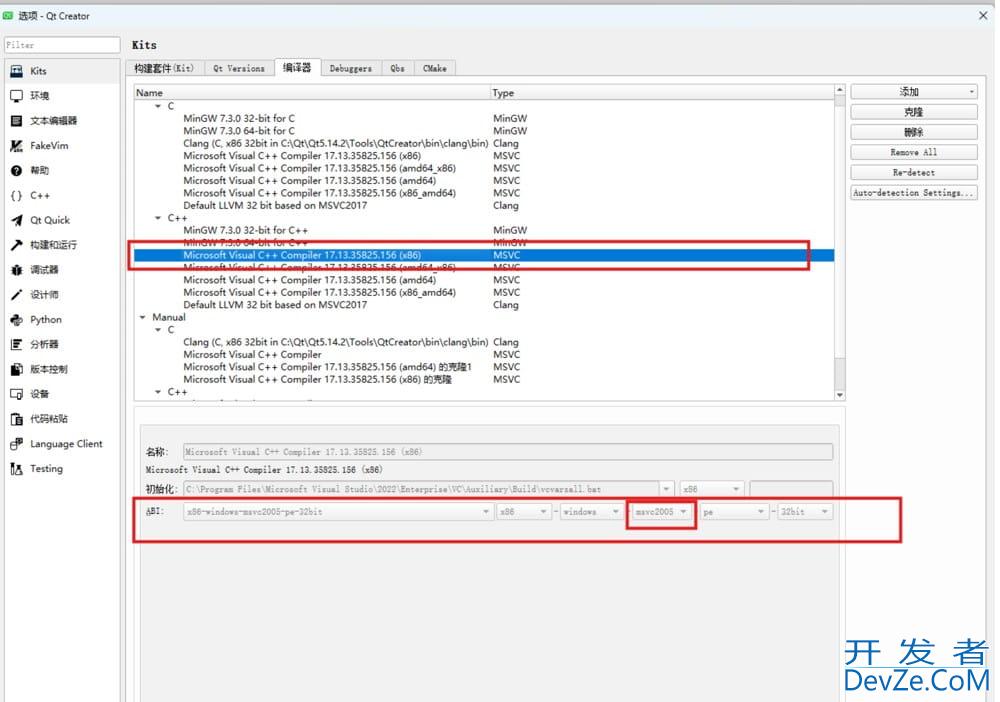Open the initialization x86 argument dropdown
1000x702 pixels.
click(712, 489)
